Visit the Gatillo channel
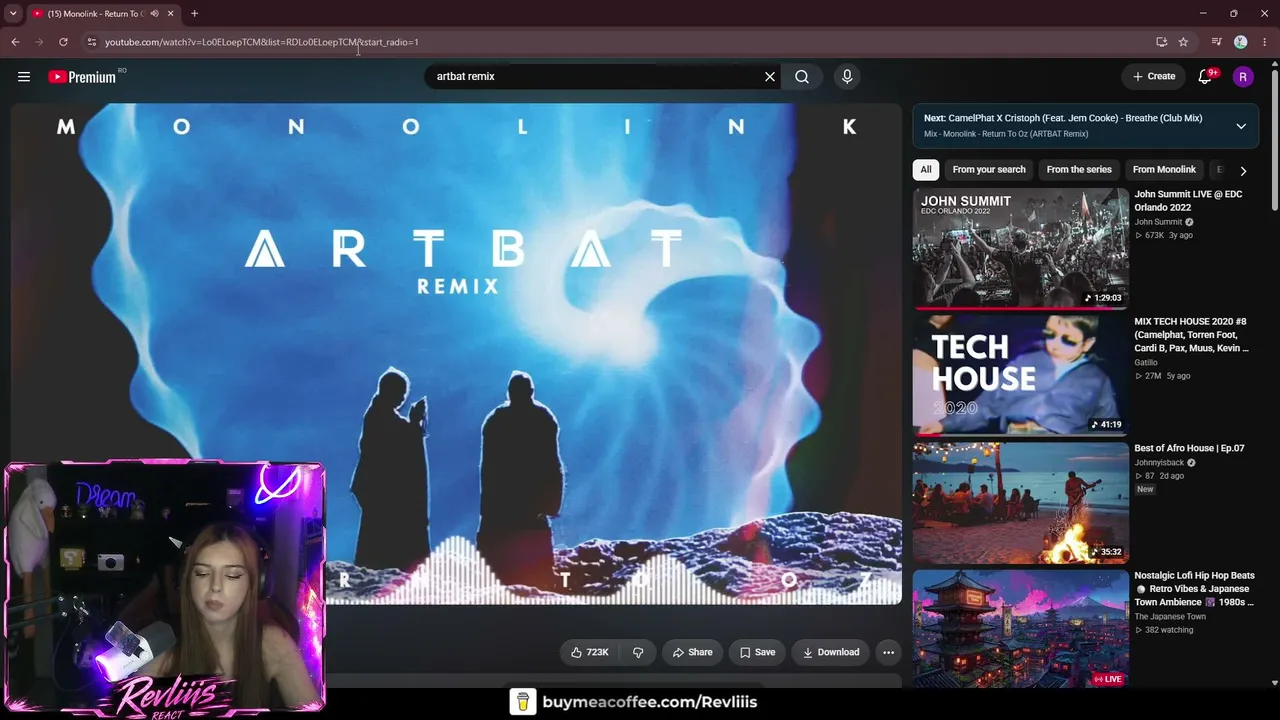 [x=1146, y=363]
